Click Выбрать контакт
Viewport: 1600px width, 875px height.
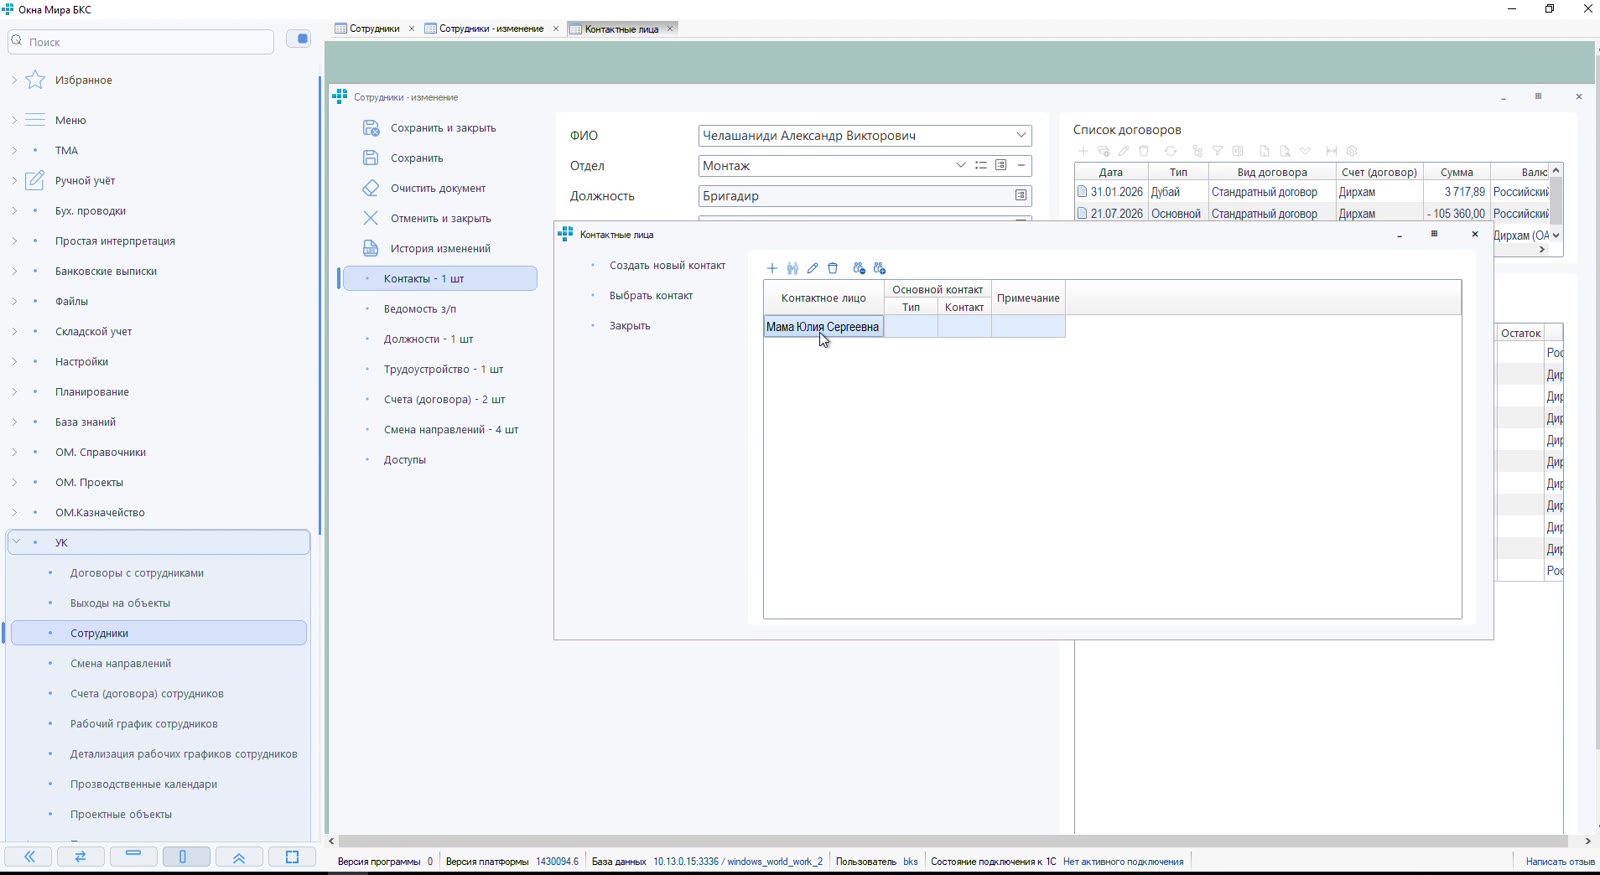[651, 296]
